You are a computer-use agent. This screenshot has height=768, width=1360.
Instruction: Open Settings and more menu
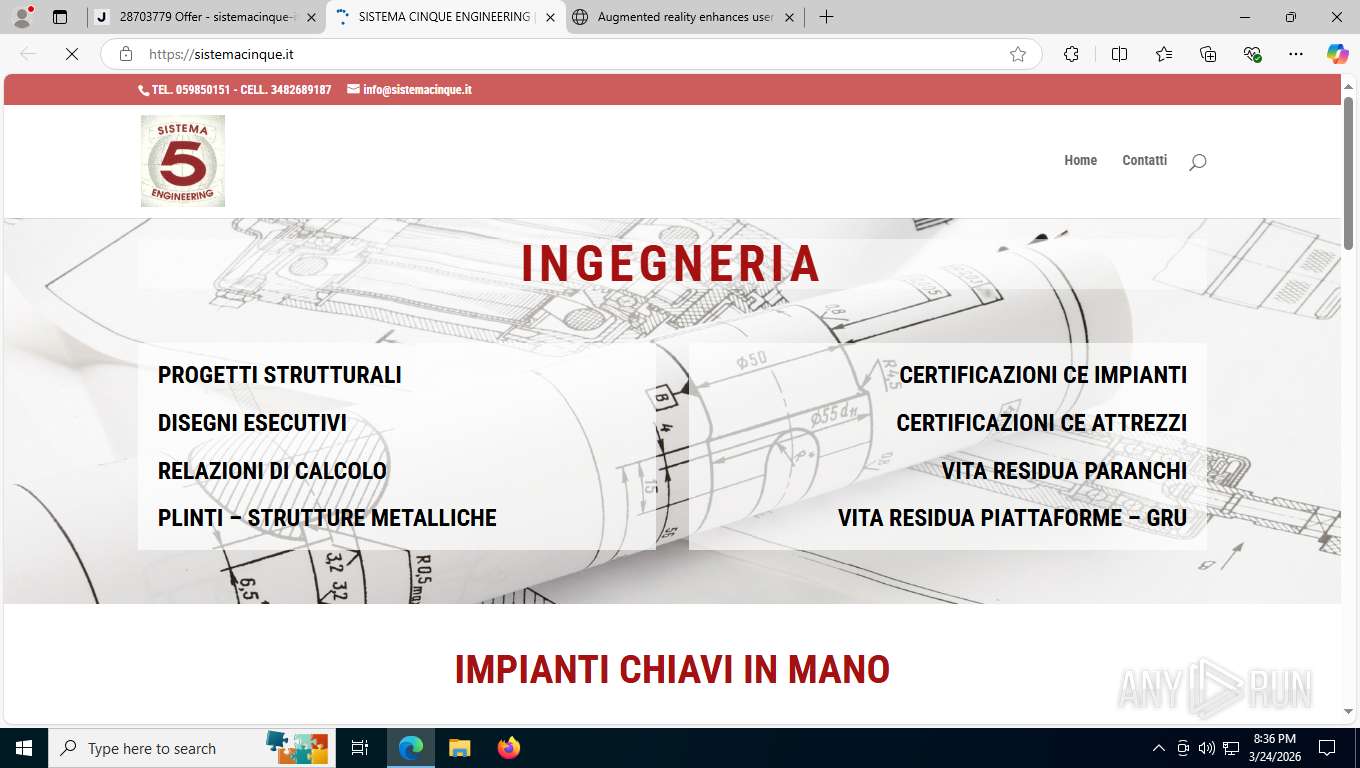pyautogui.click(x=1296, y=54)
